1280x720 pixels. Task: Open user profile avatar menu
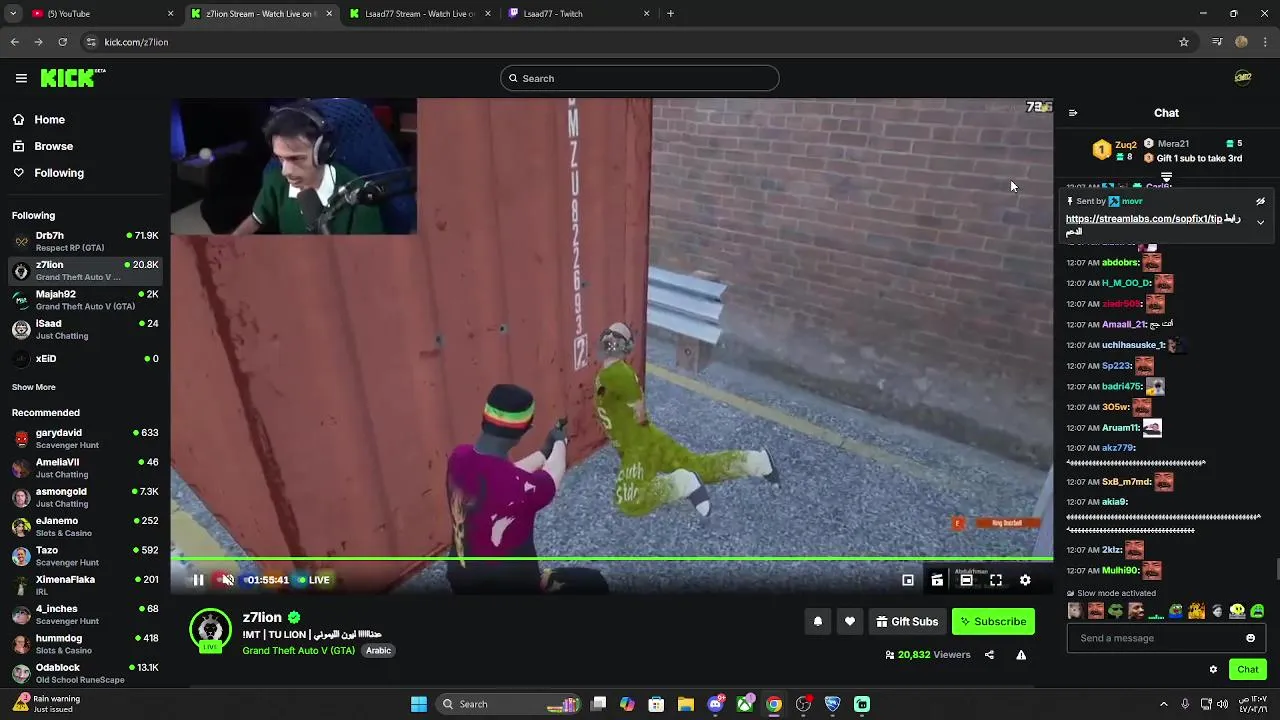1243,78
